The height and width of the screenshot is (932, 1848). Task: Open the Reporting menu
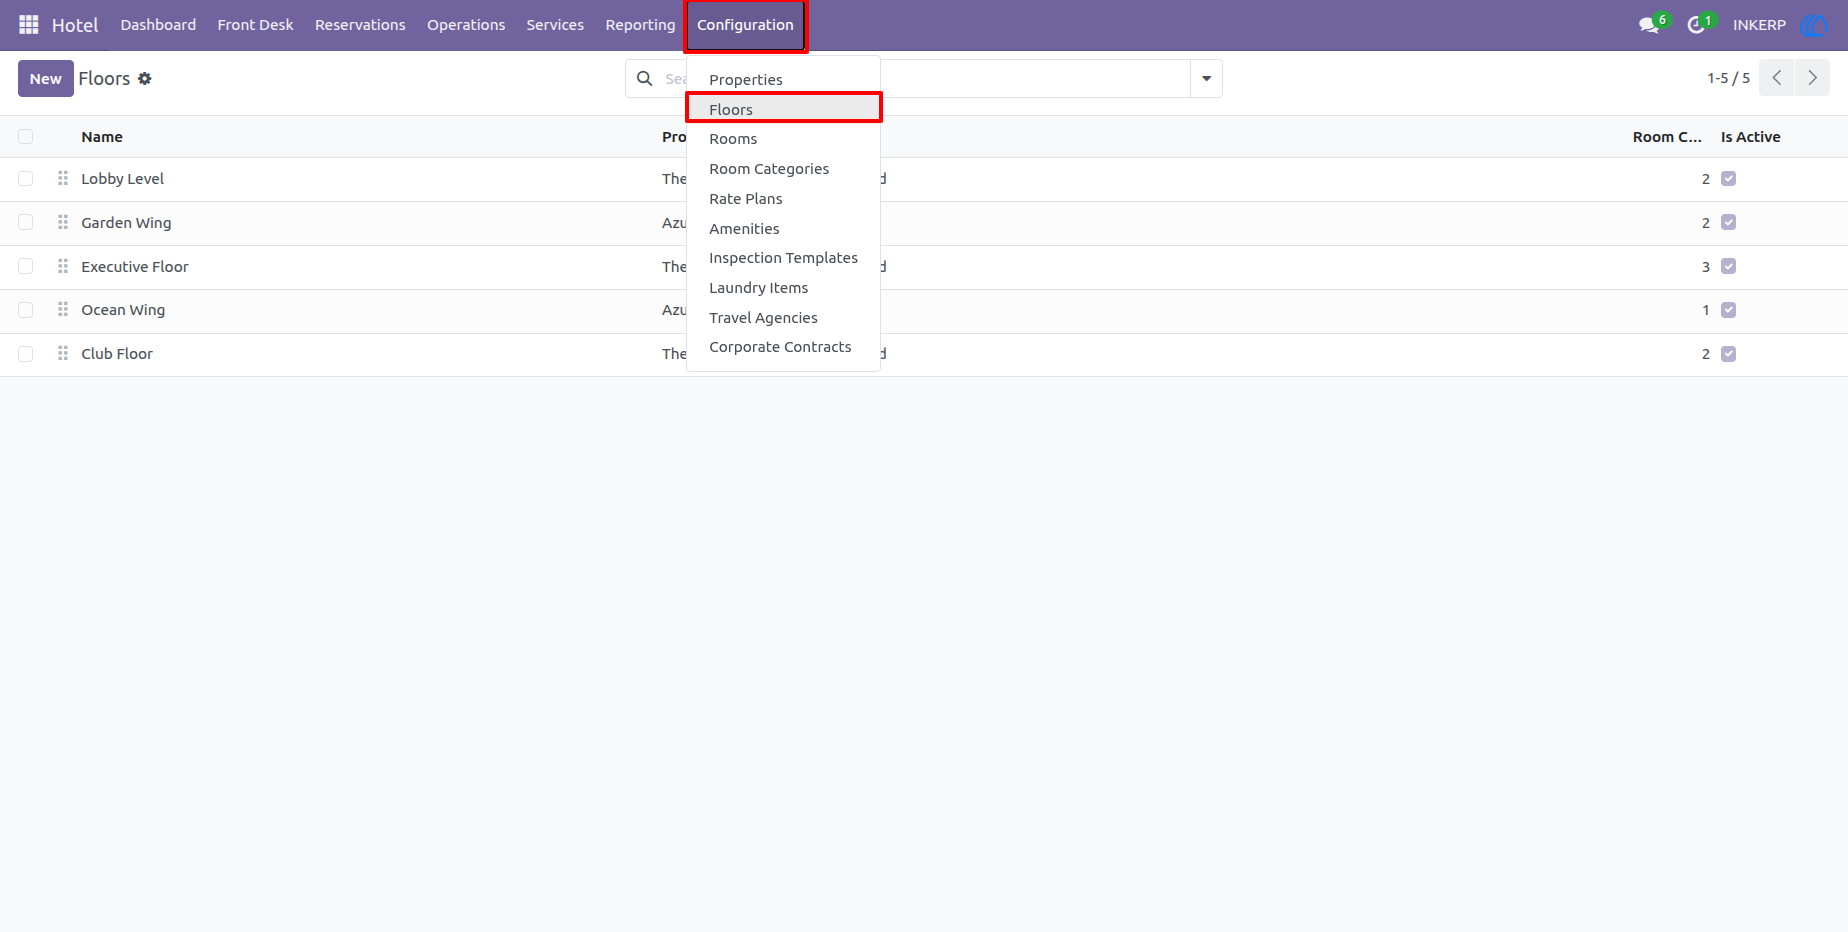point(640,25)
